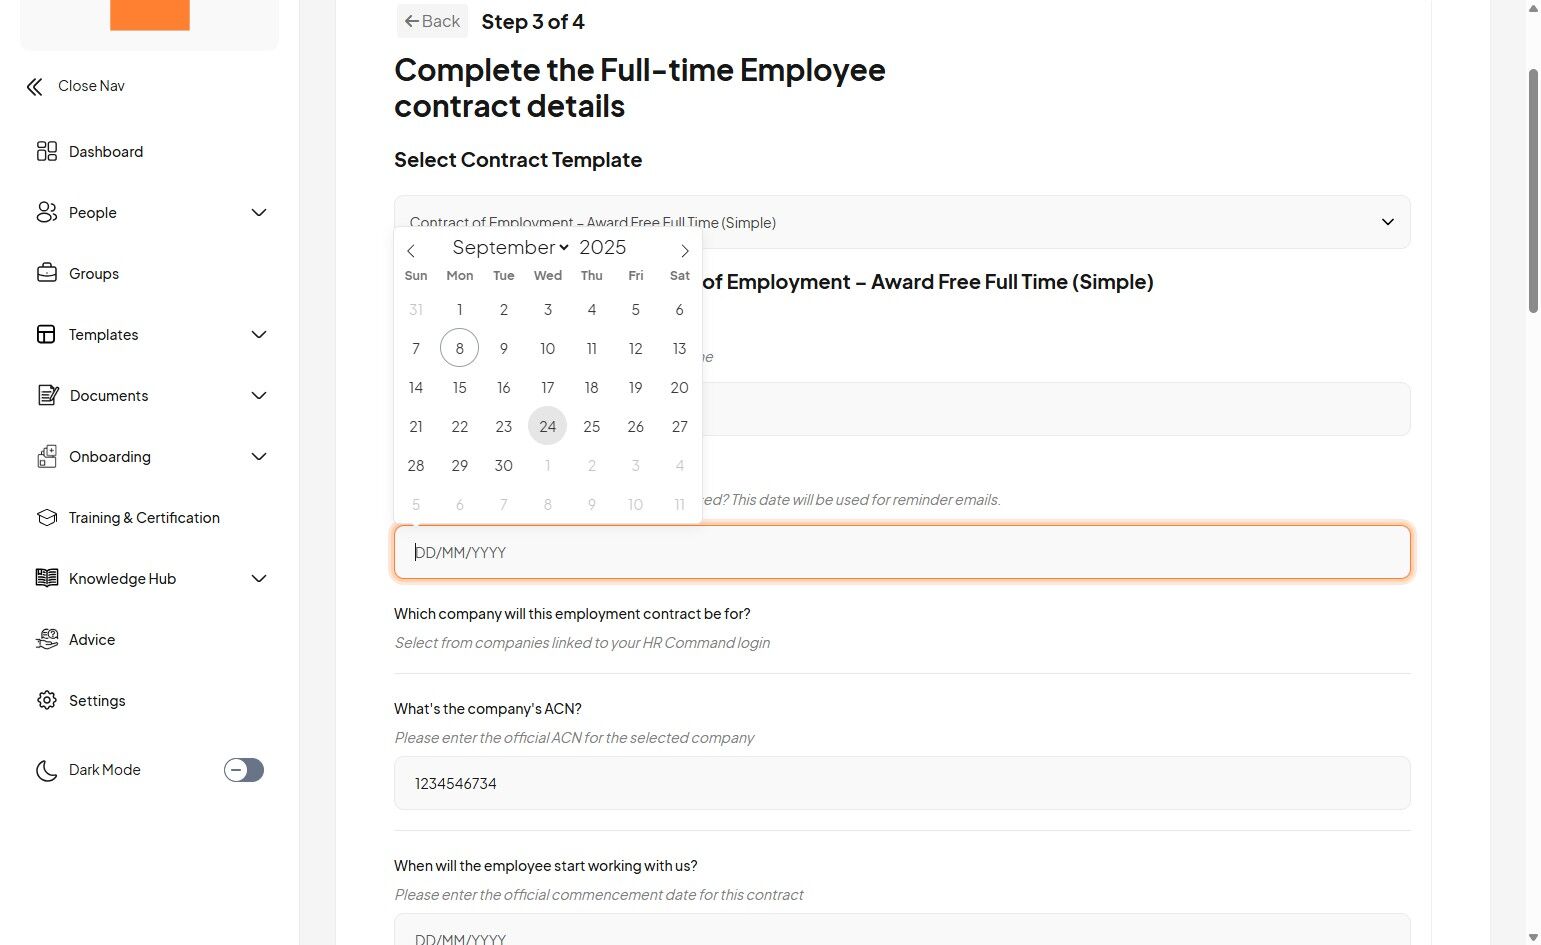Screen dimensions: 1541x945
Task: Open the Contract Template dropdown
Action: point(1387,222)
